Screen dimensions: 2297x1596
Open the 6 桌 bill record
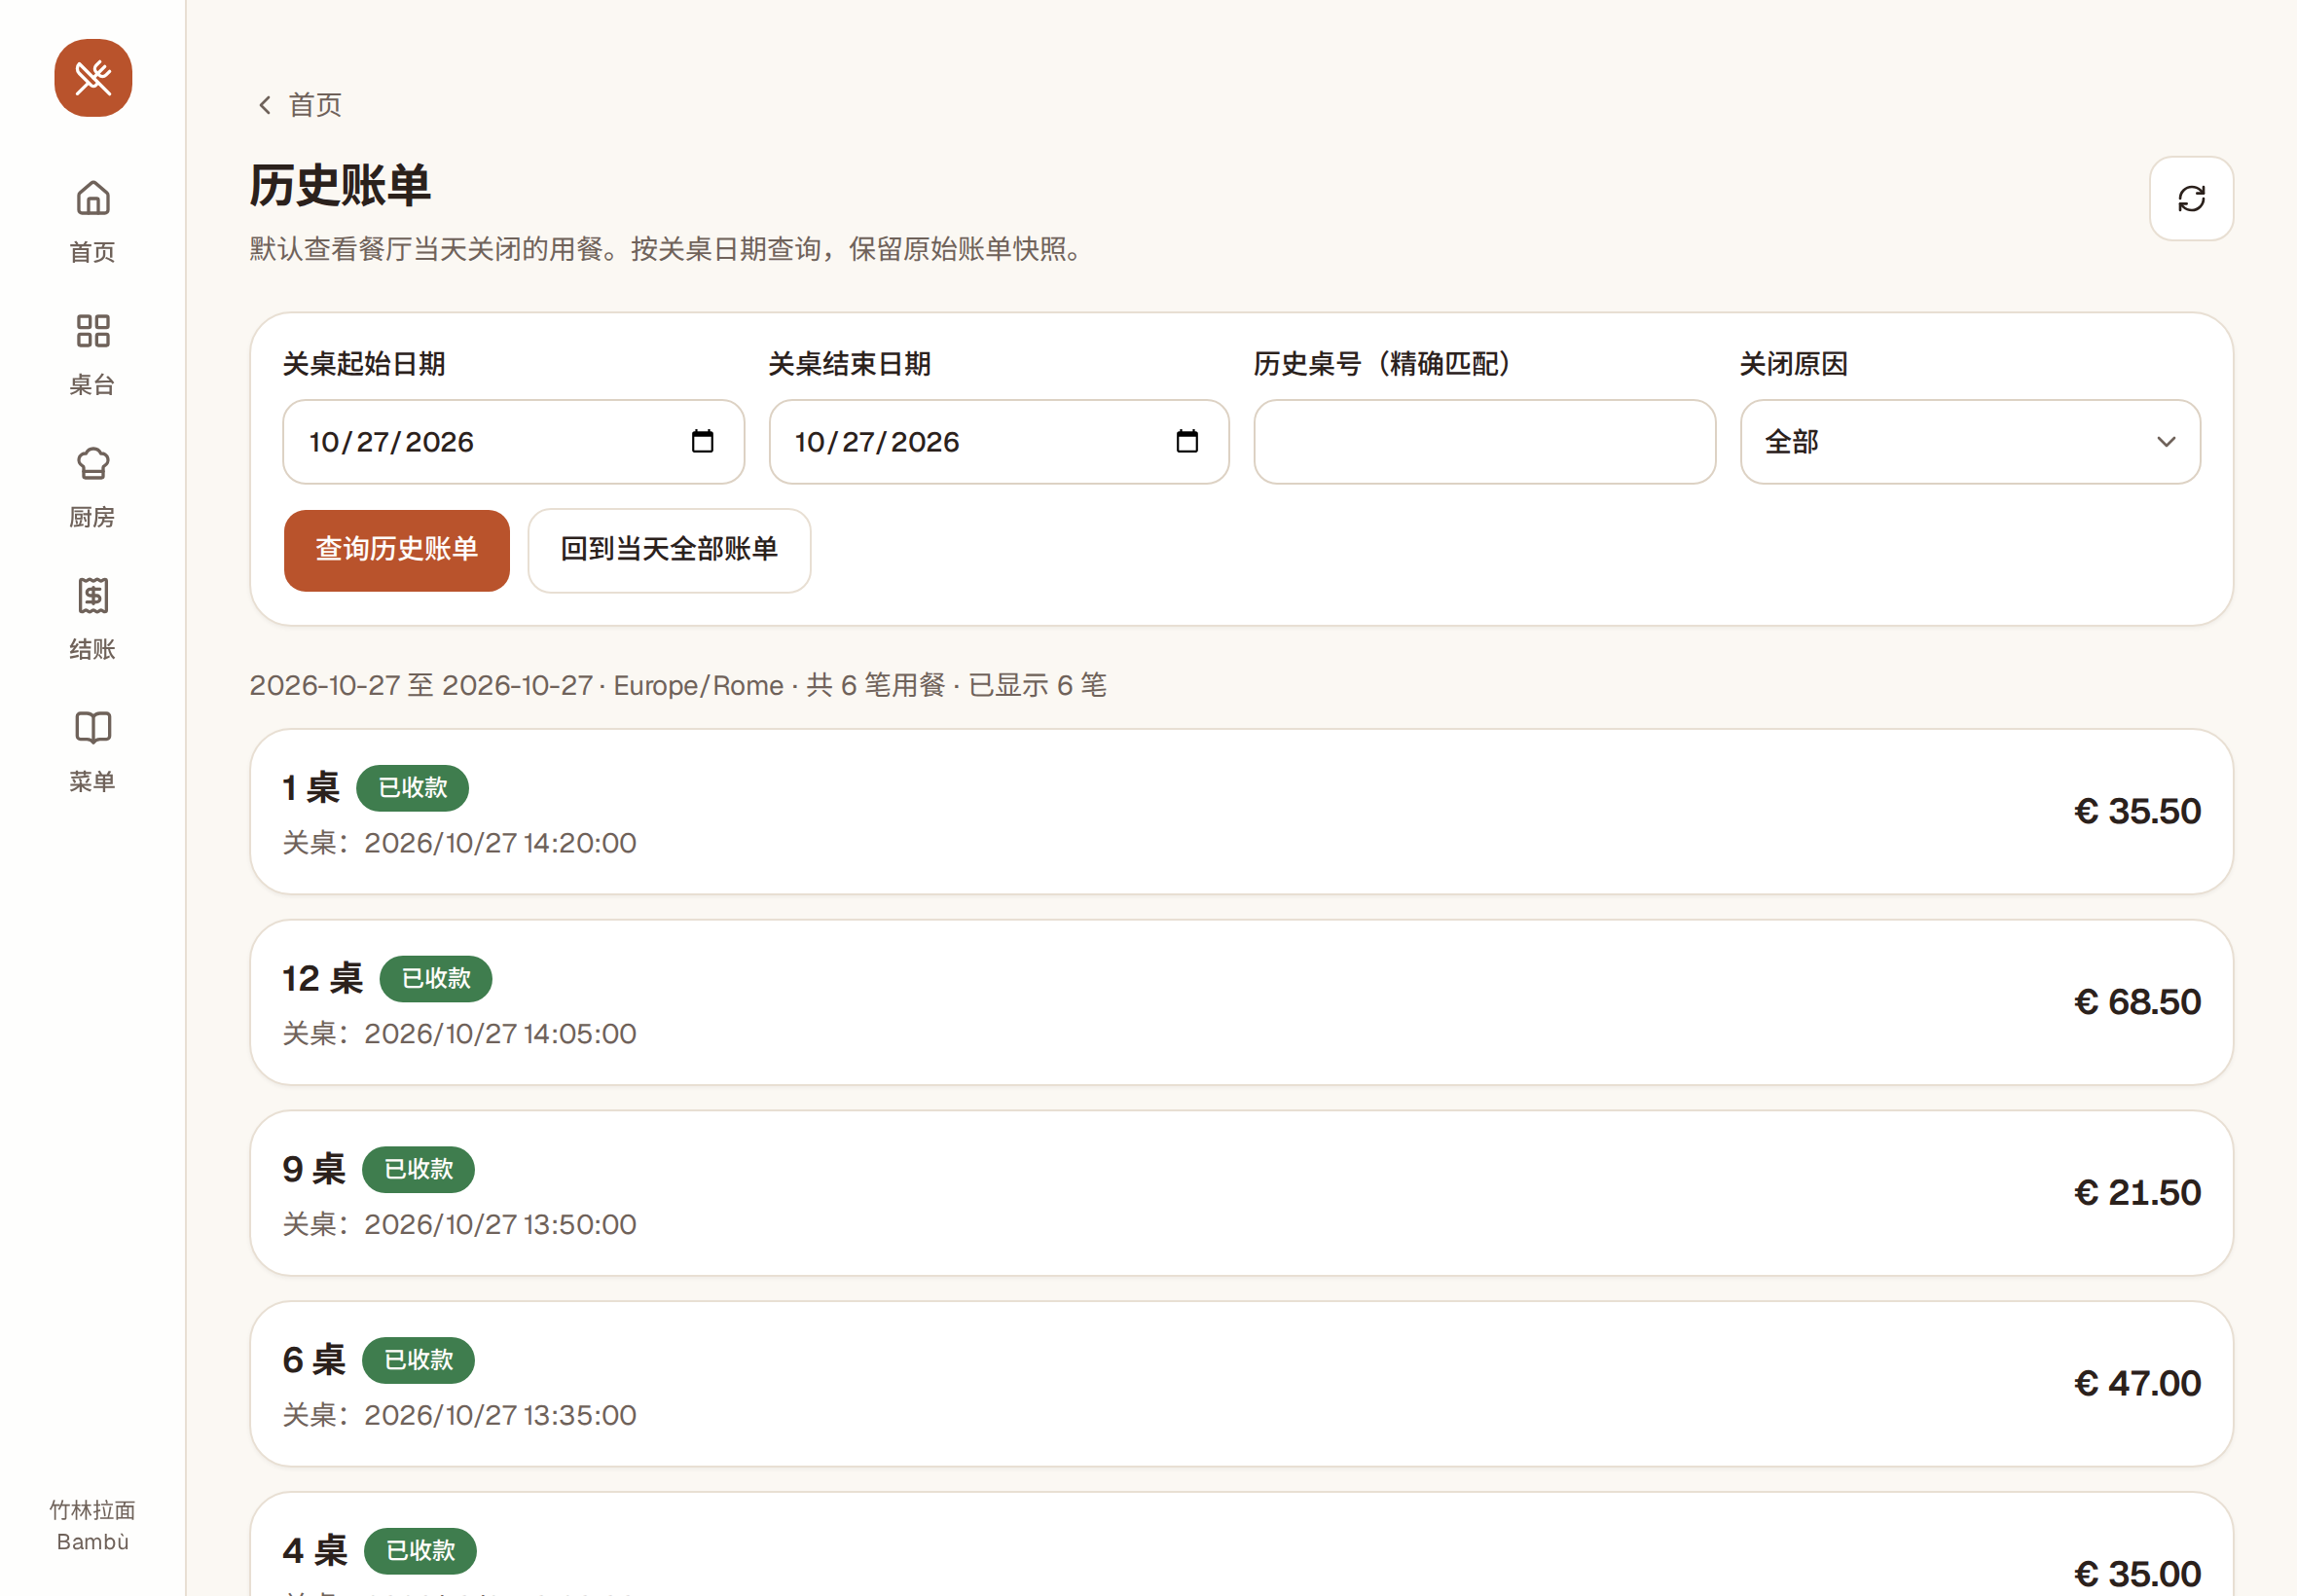point(1241,1384)
